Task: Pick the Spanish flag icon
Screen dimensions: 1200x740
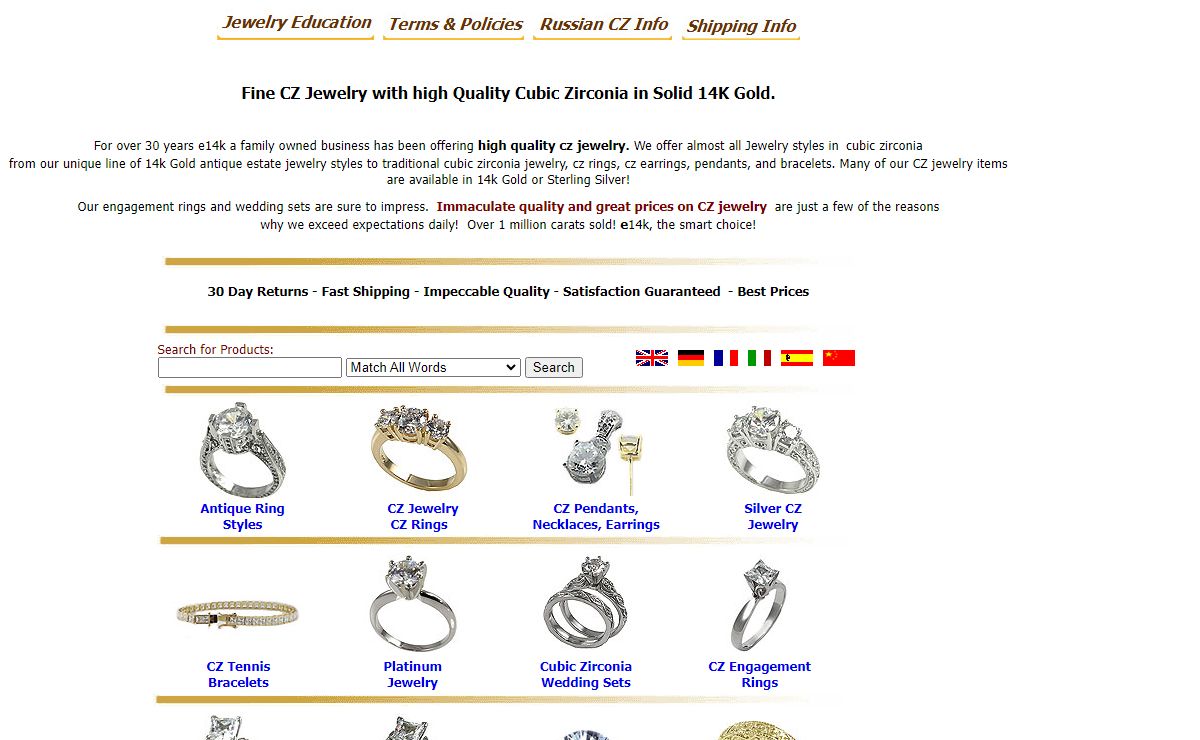Action: [797, 358]
